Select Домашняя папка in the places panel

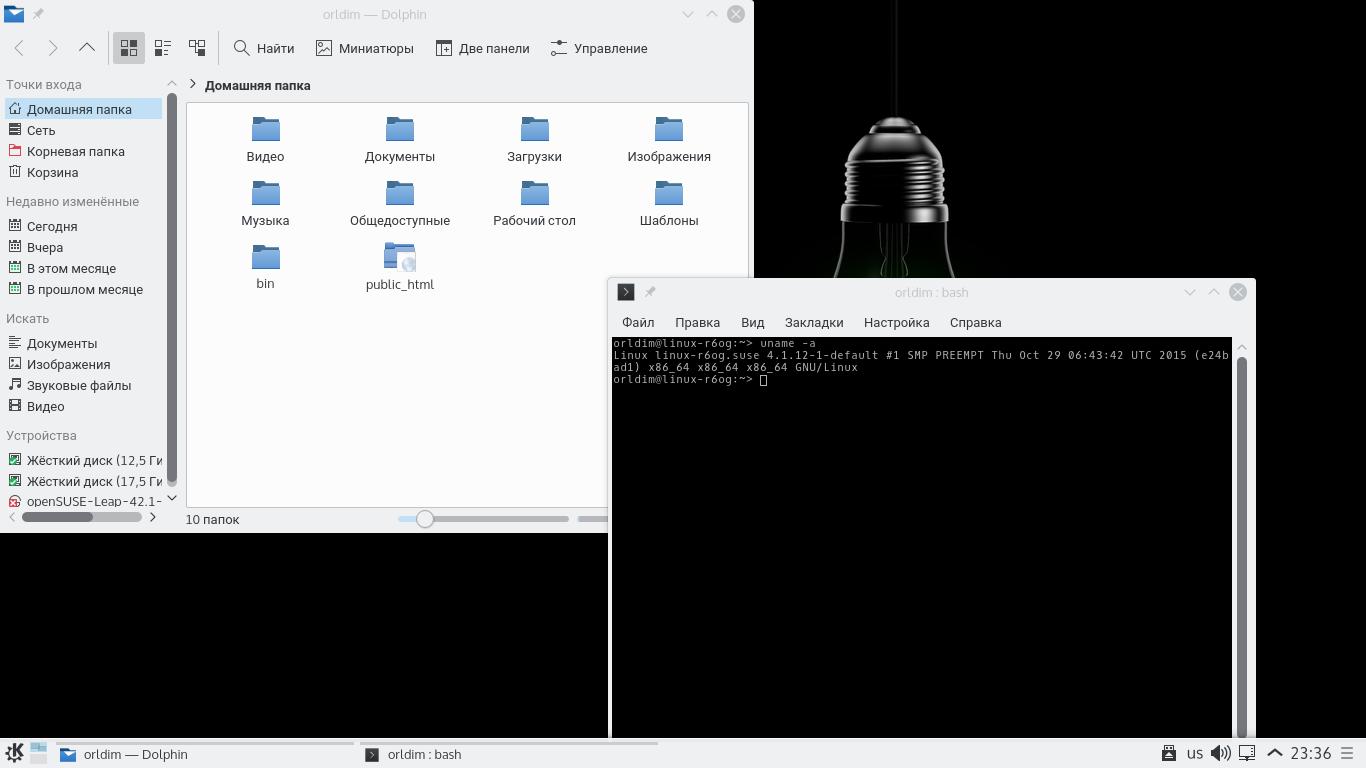coord(83,109)
